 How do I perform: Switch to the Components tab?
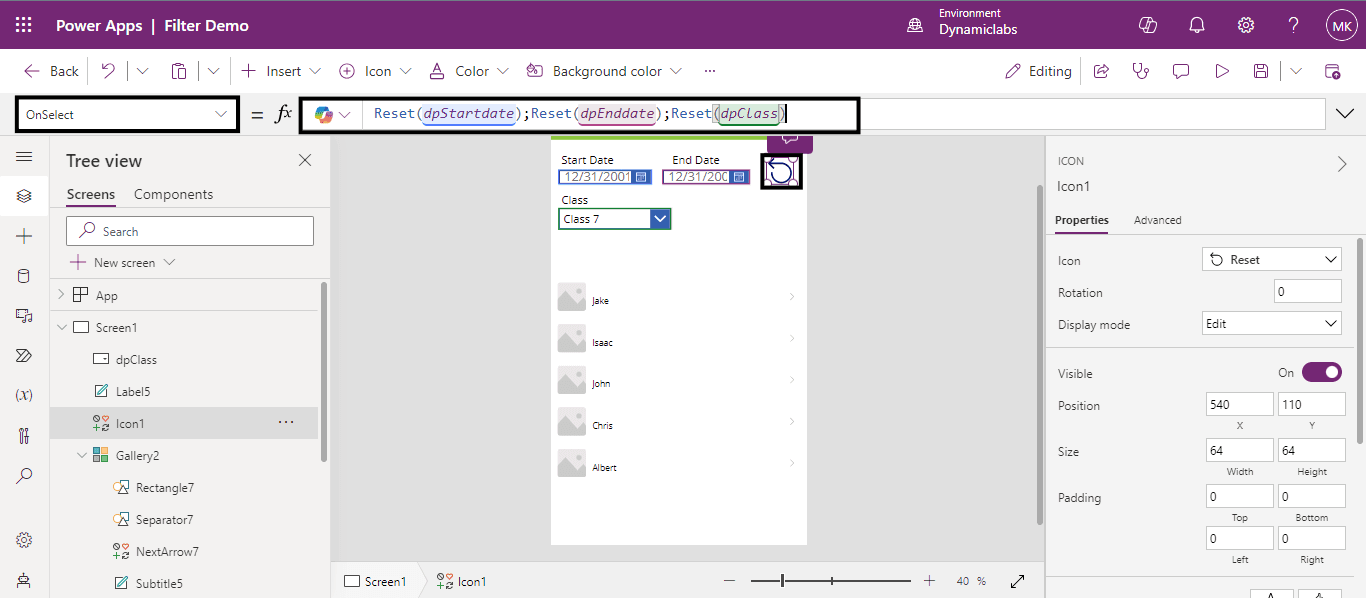[173, 194]
